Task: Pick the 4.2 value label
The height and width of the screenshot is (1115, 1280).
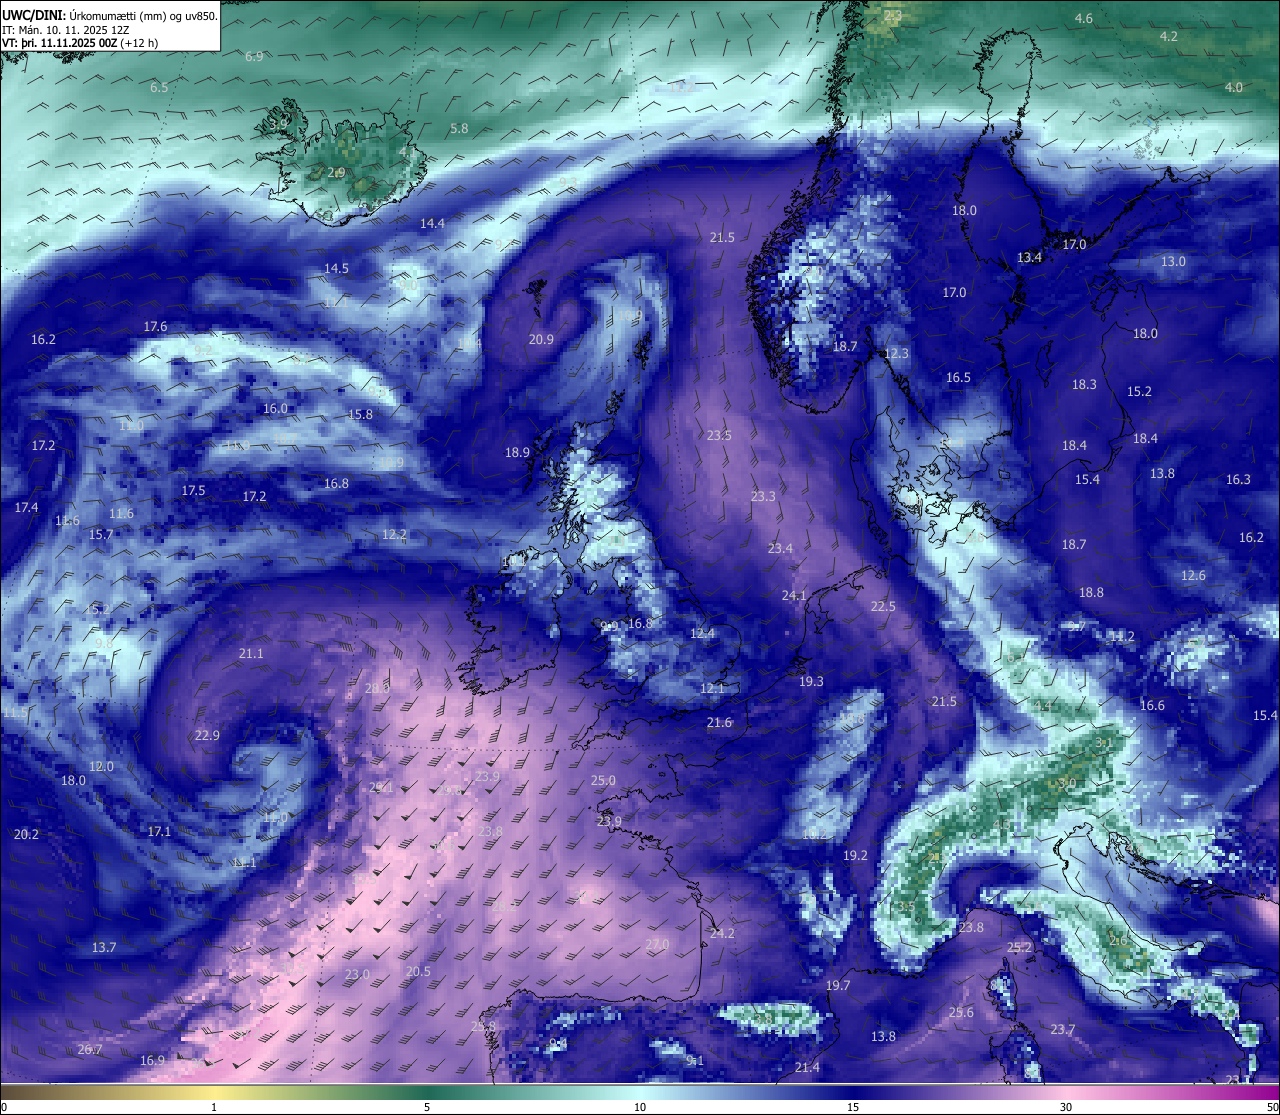Action: click(1168, 37)
